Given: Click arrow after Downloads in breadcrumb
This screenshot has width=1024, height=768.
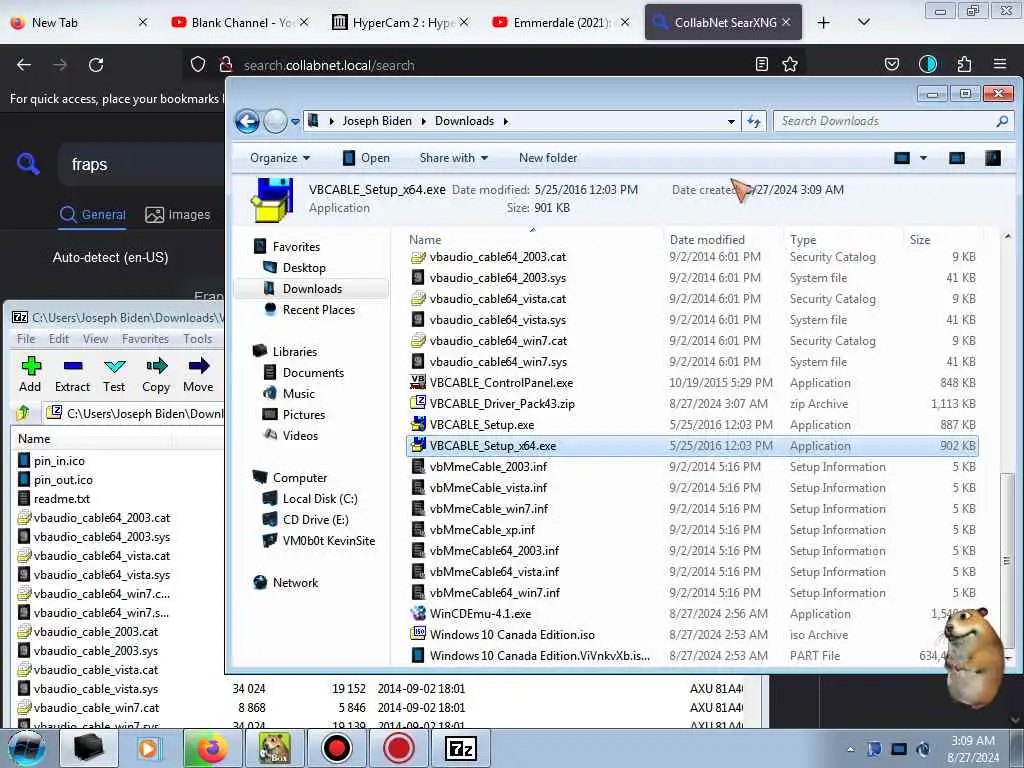Looking at the screenshot, I should 505,121.
